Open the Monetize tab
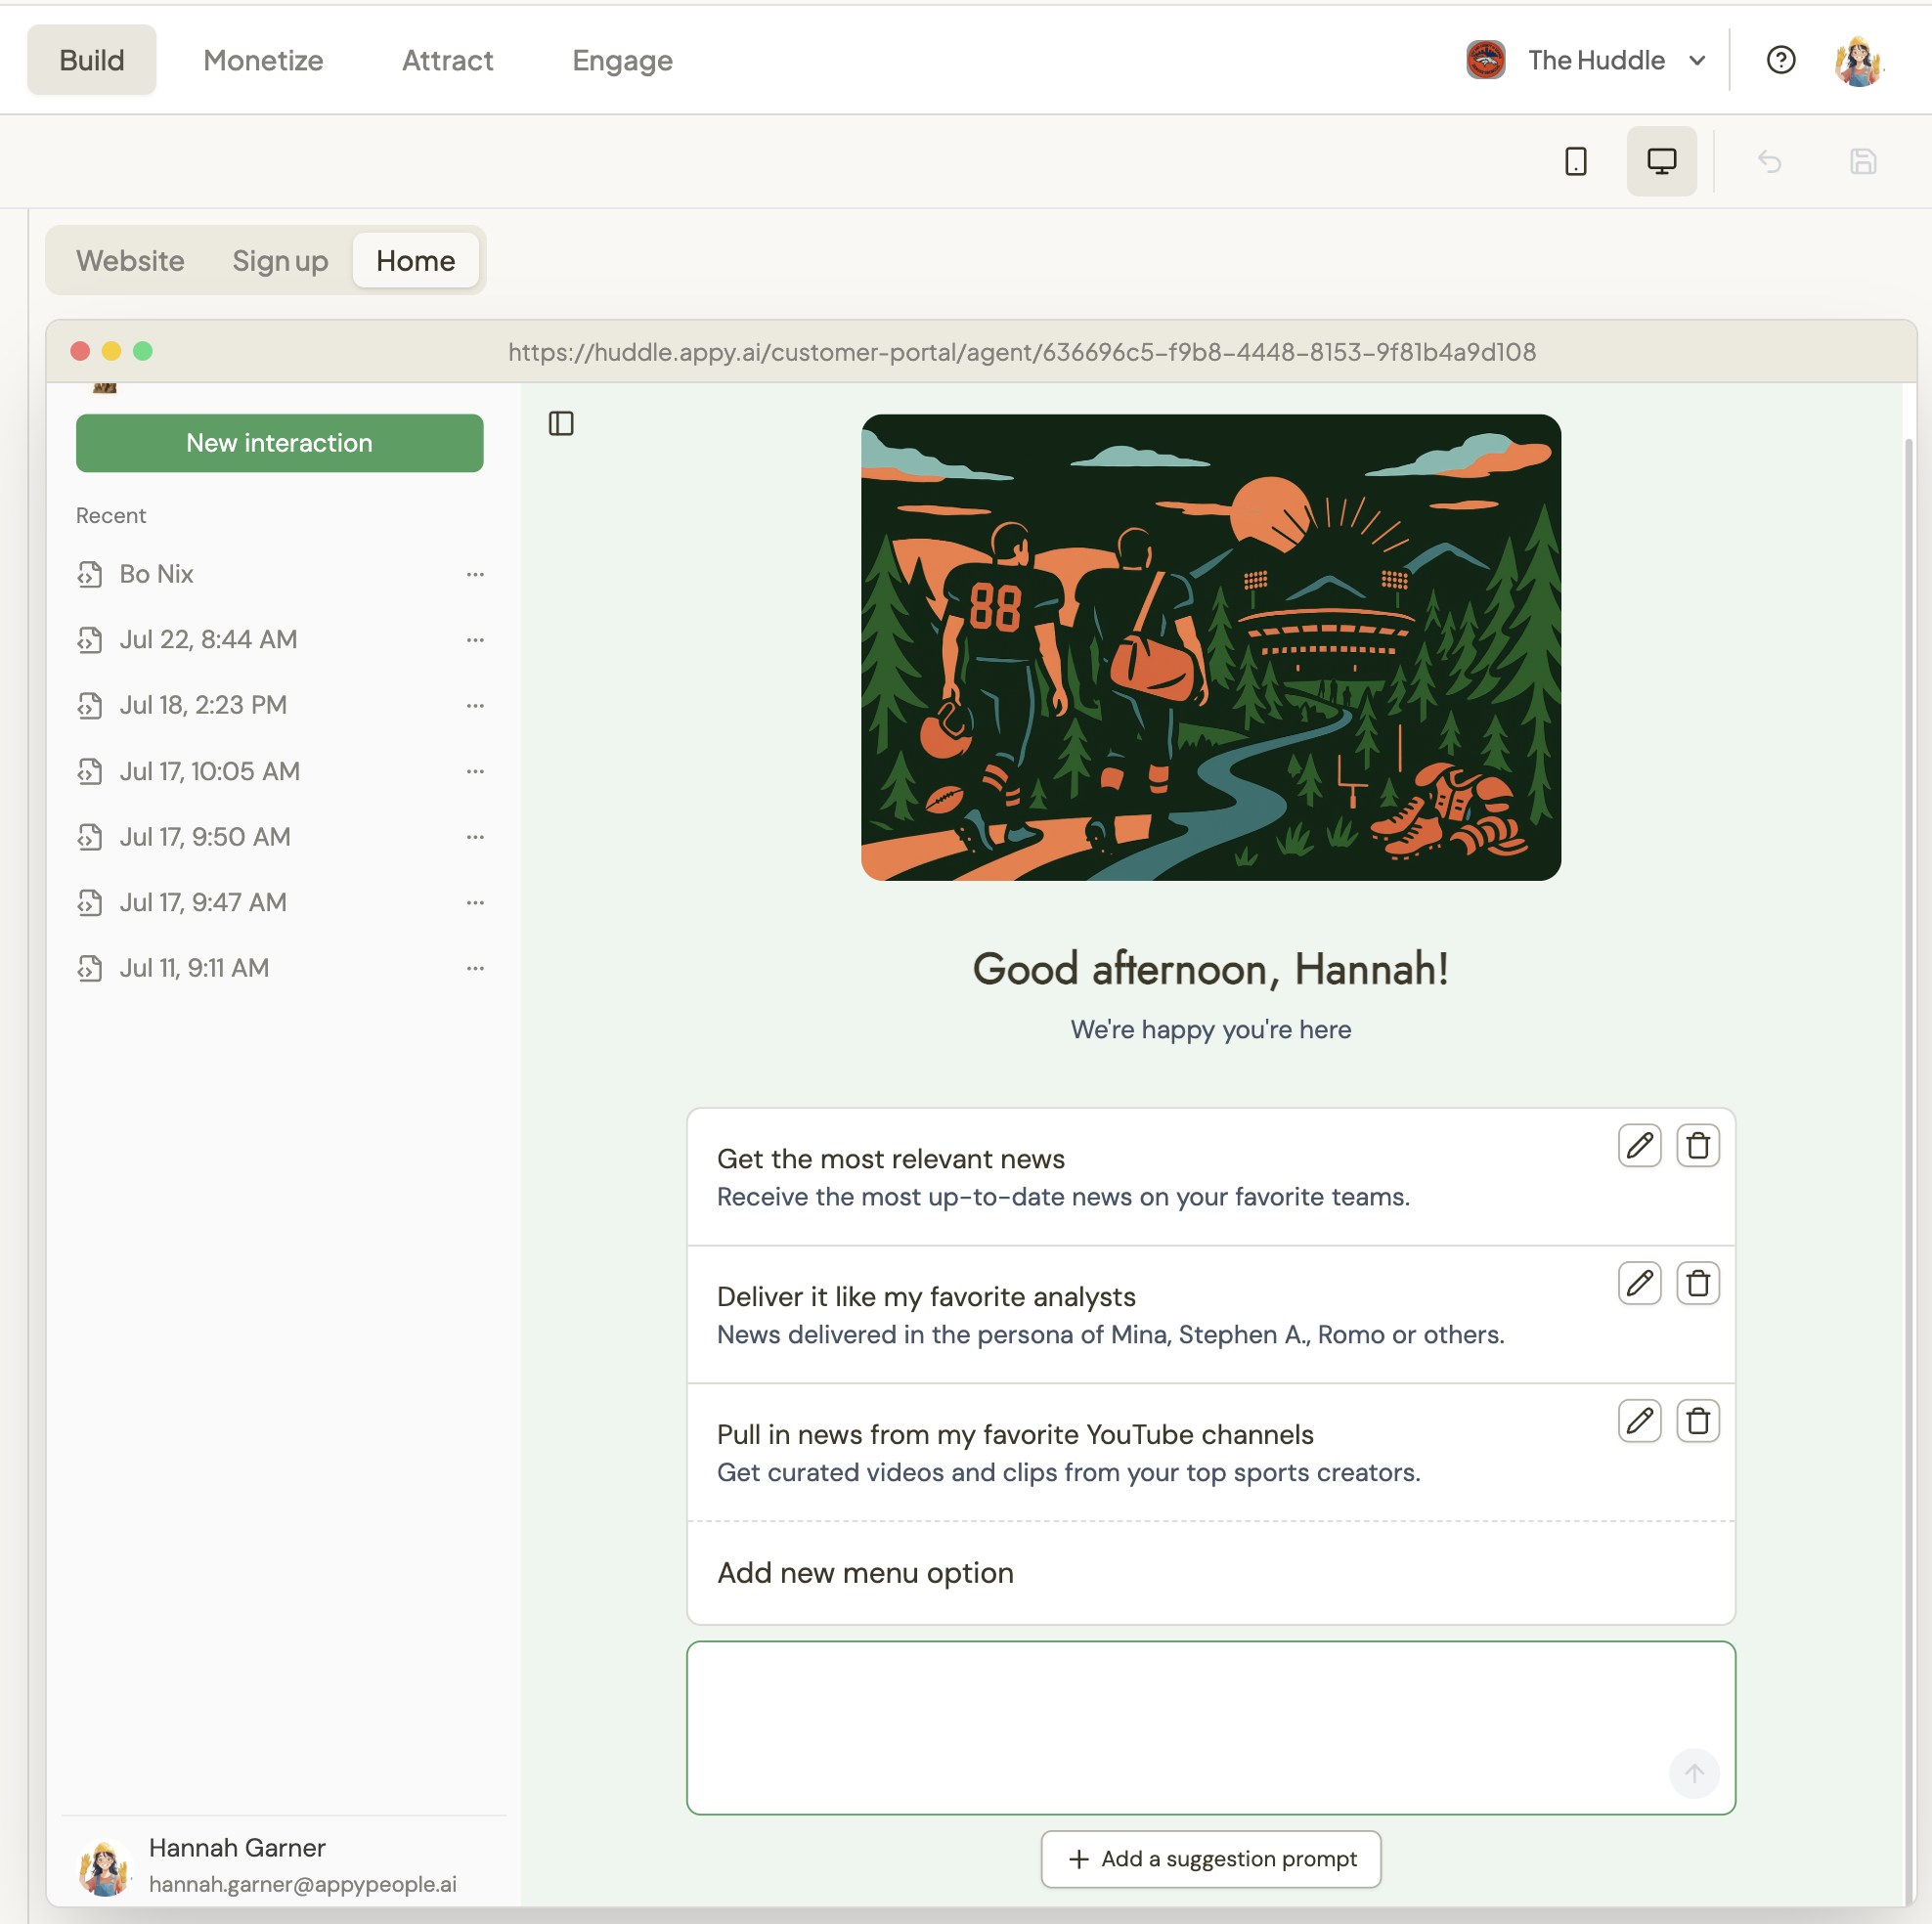Image resolution: width=1932 pixels, height=1924 pixels. click(x=263, y=60)
